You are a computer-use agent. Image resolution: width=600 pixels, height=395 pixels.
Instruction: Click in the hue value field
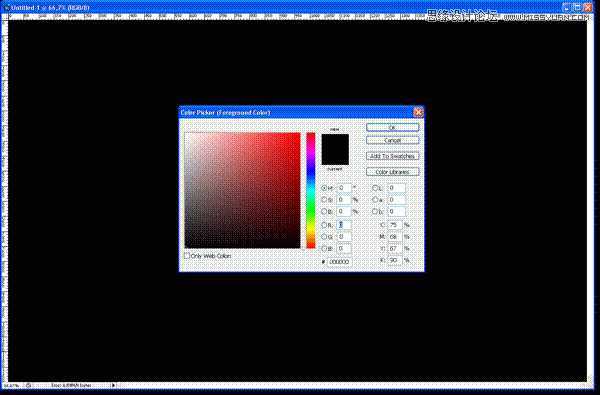tap(344, 188)
